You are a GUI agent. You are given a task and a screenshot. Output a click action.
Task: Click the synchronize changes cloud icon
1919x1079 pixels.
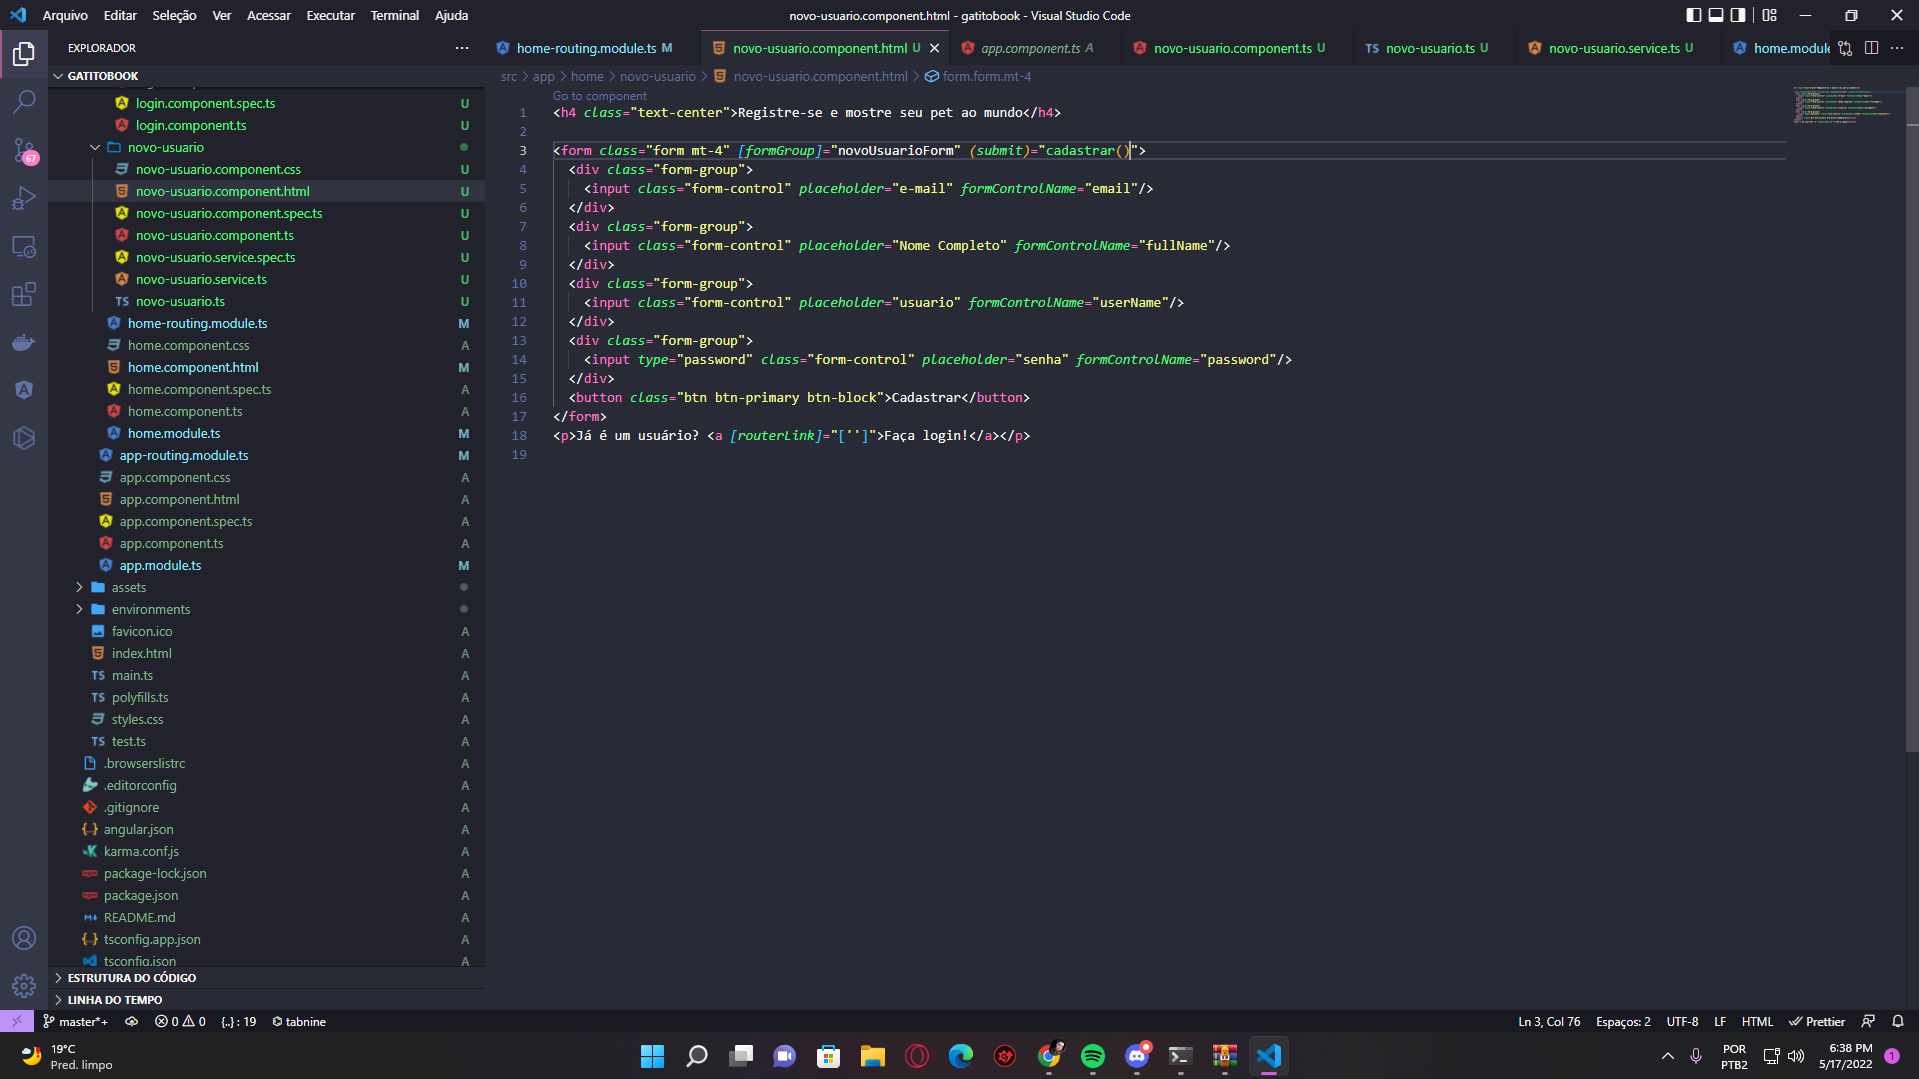tap(131, 1021)
